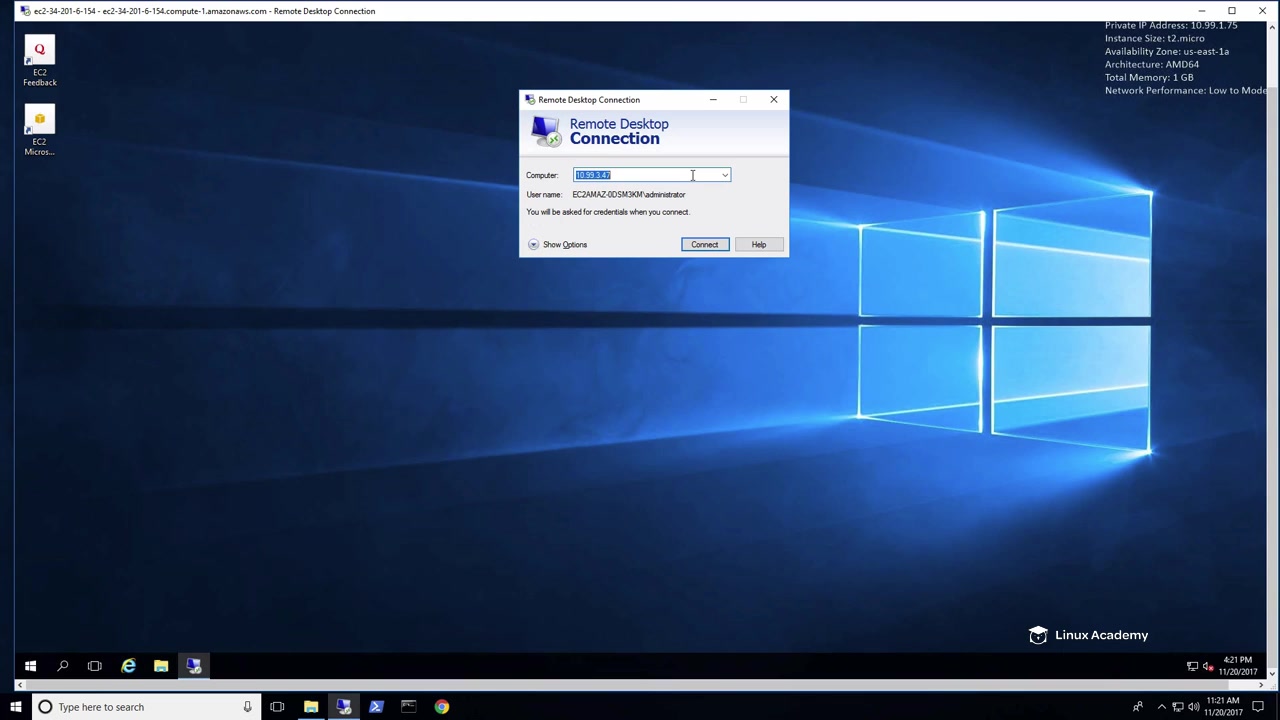Click the horizontal scrollbar left arrow
Screen dimensions: 1280x720
point(20,685)
